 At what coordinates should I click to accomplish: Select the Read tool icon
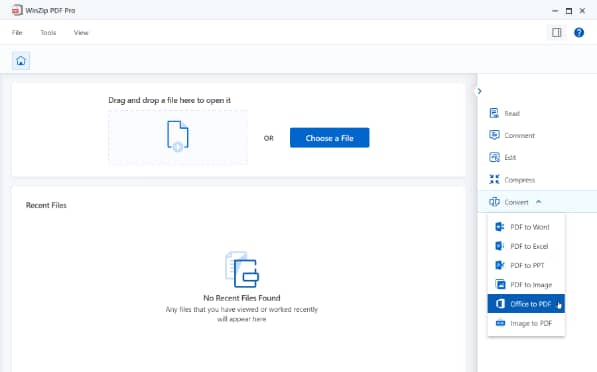pyautogui.click(x=494, y=113)
